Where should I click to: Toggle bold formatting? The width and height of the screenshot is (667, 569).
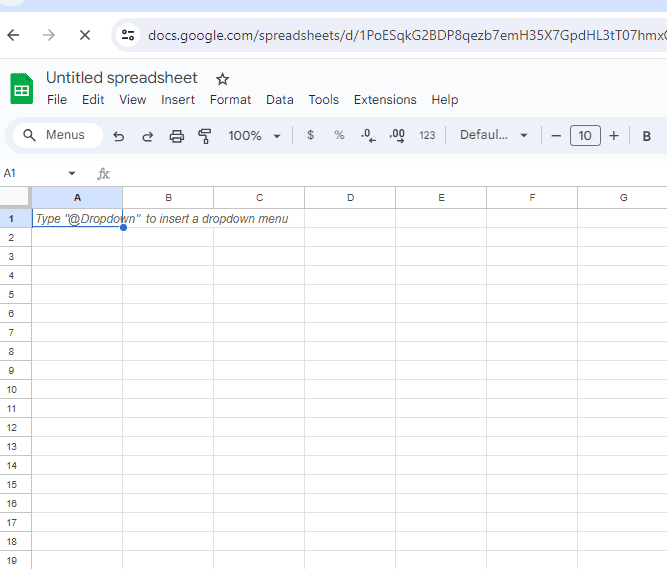pos(646,136)
